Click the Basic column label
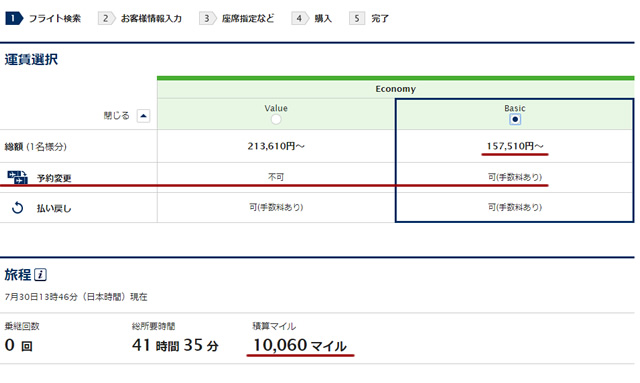The width and height of the screenshot is (640, 383). [515, 108]
